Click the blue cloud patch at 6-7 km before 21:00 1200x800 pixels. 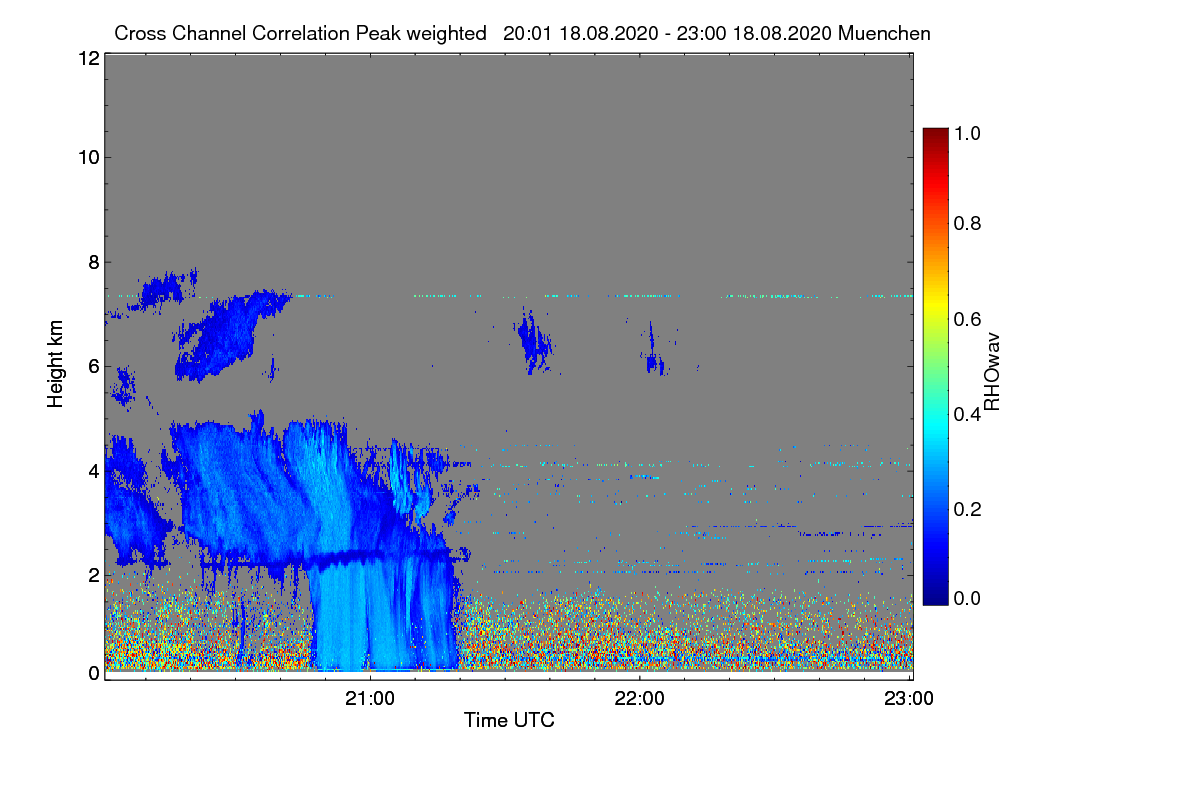[230, 335]
